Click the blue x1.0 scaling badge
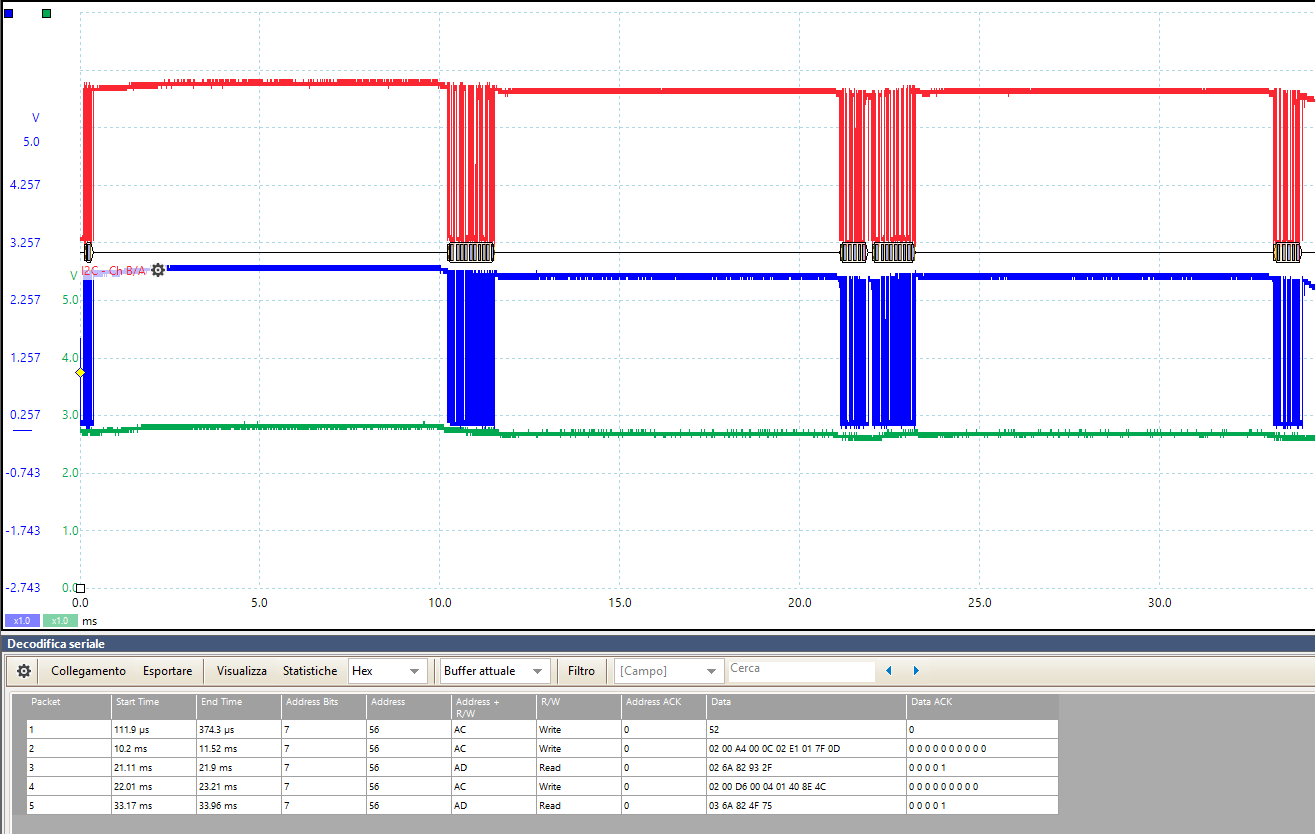Screen dimensions: 1315x834 tap(20, 620)
